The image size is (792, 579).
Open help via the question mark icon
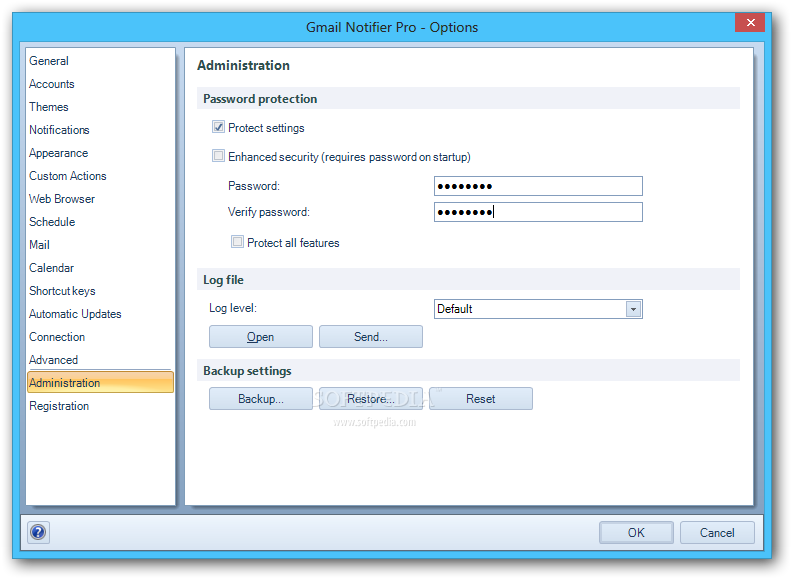point(38,532)
